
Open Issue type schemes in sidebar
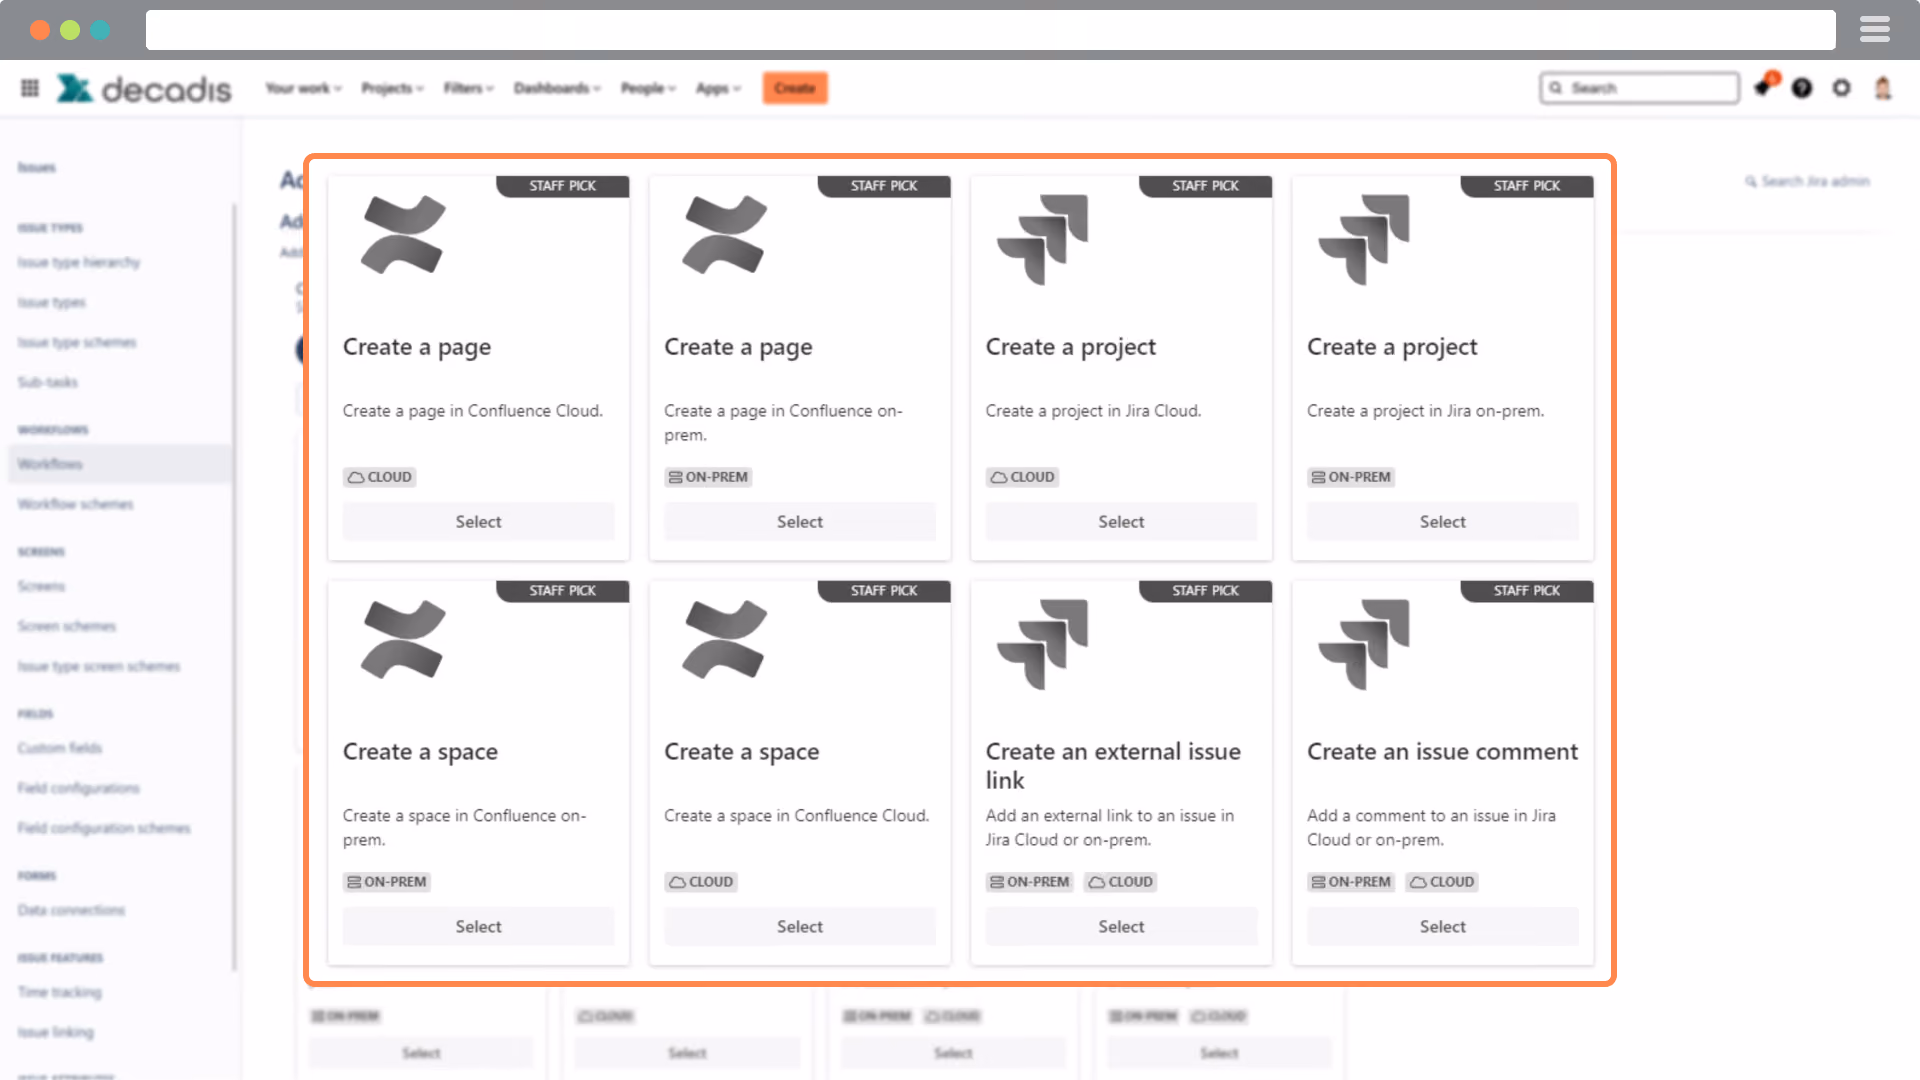(x=77, y=342)
